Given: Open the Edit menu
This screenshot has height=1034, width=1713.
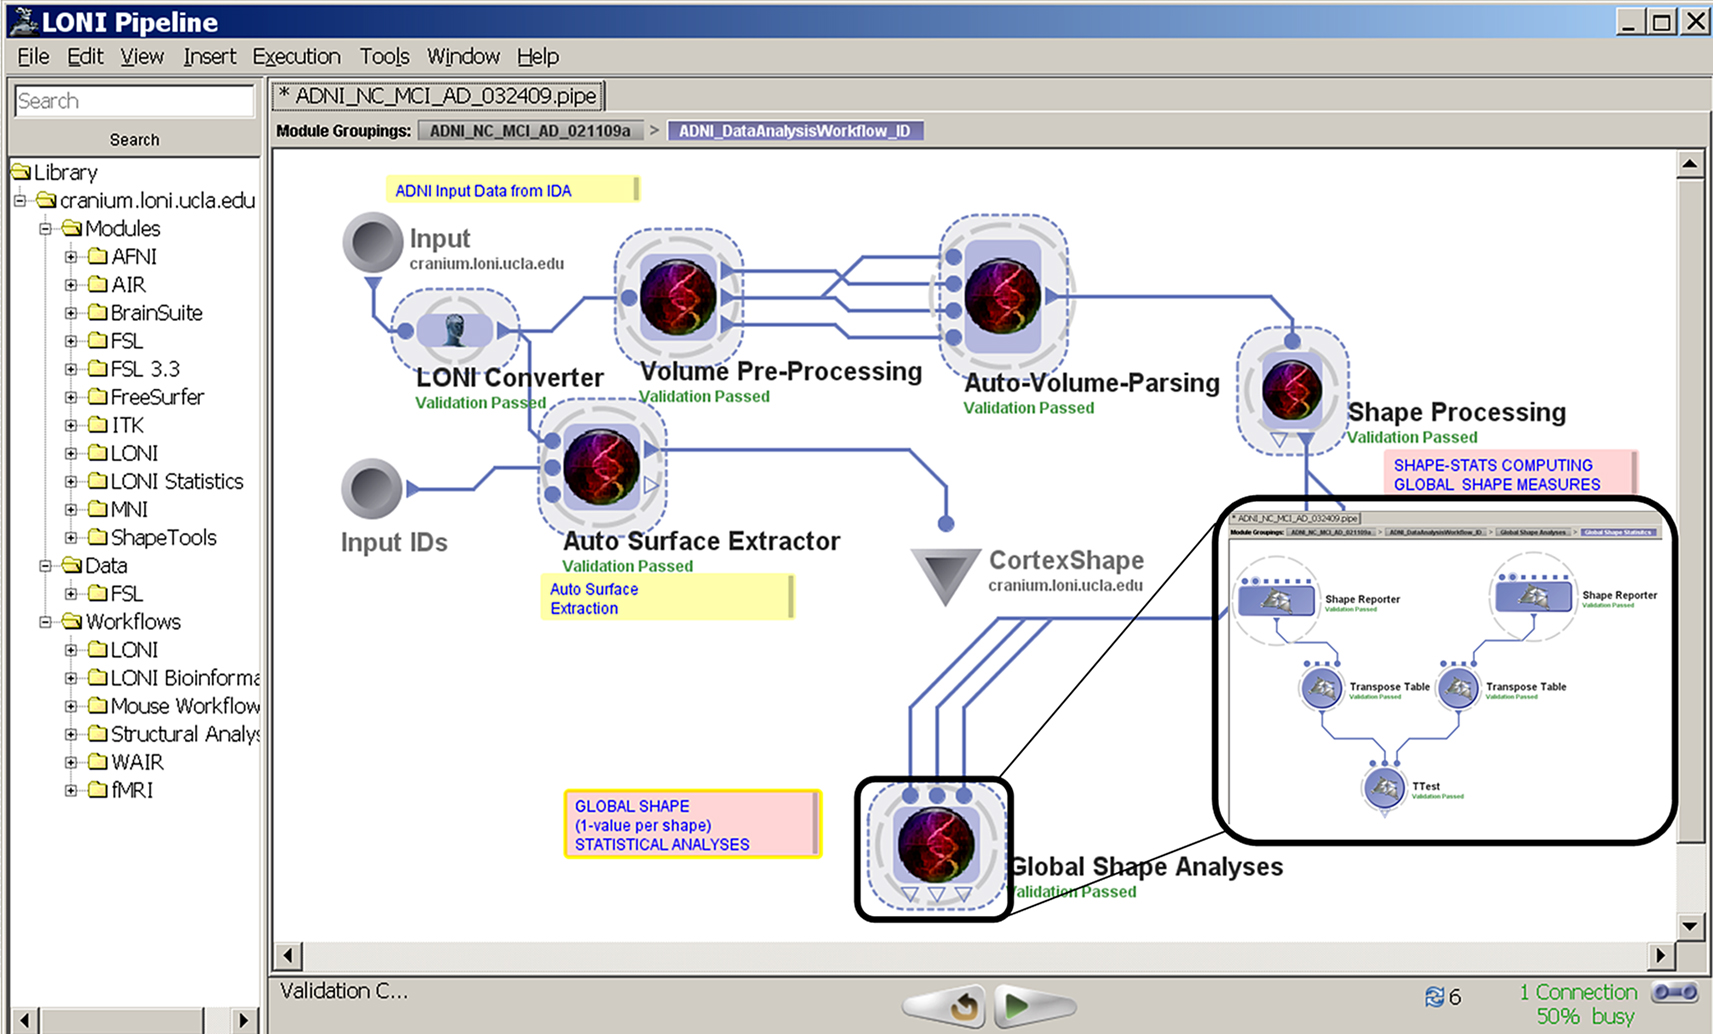Looking at the screenshot, I should coord(85,56).
